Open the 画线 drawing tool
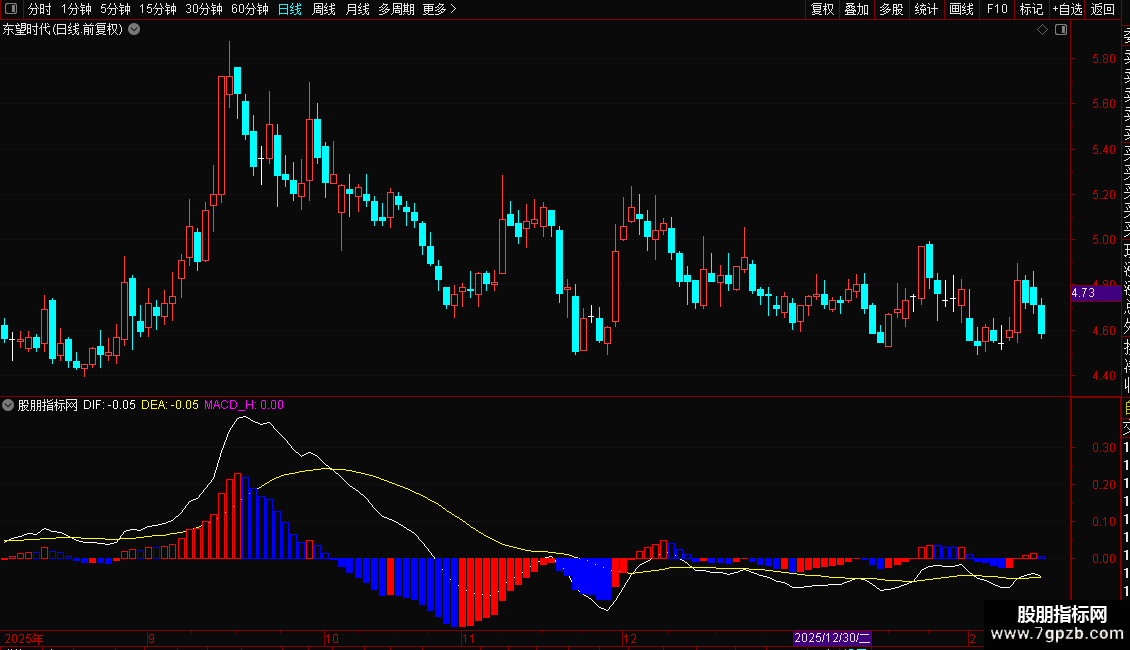This screenshot has width=1130, height=650. [x=961, y=9]
